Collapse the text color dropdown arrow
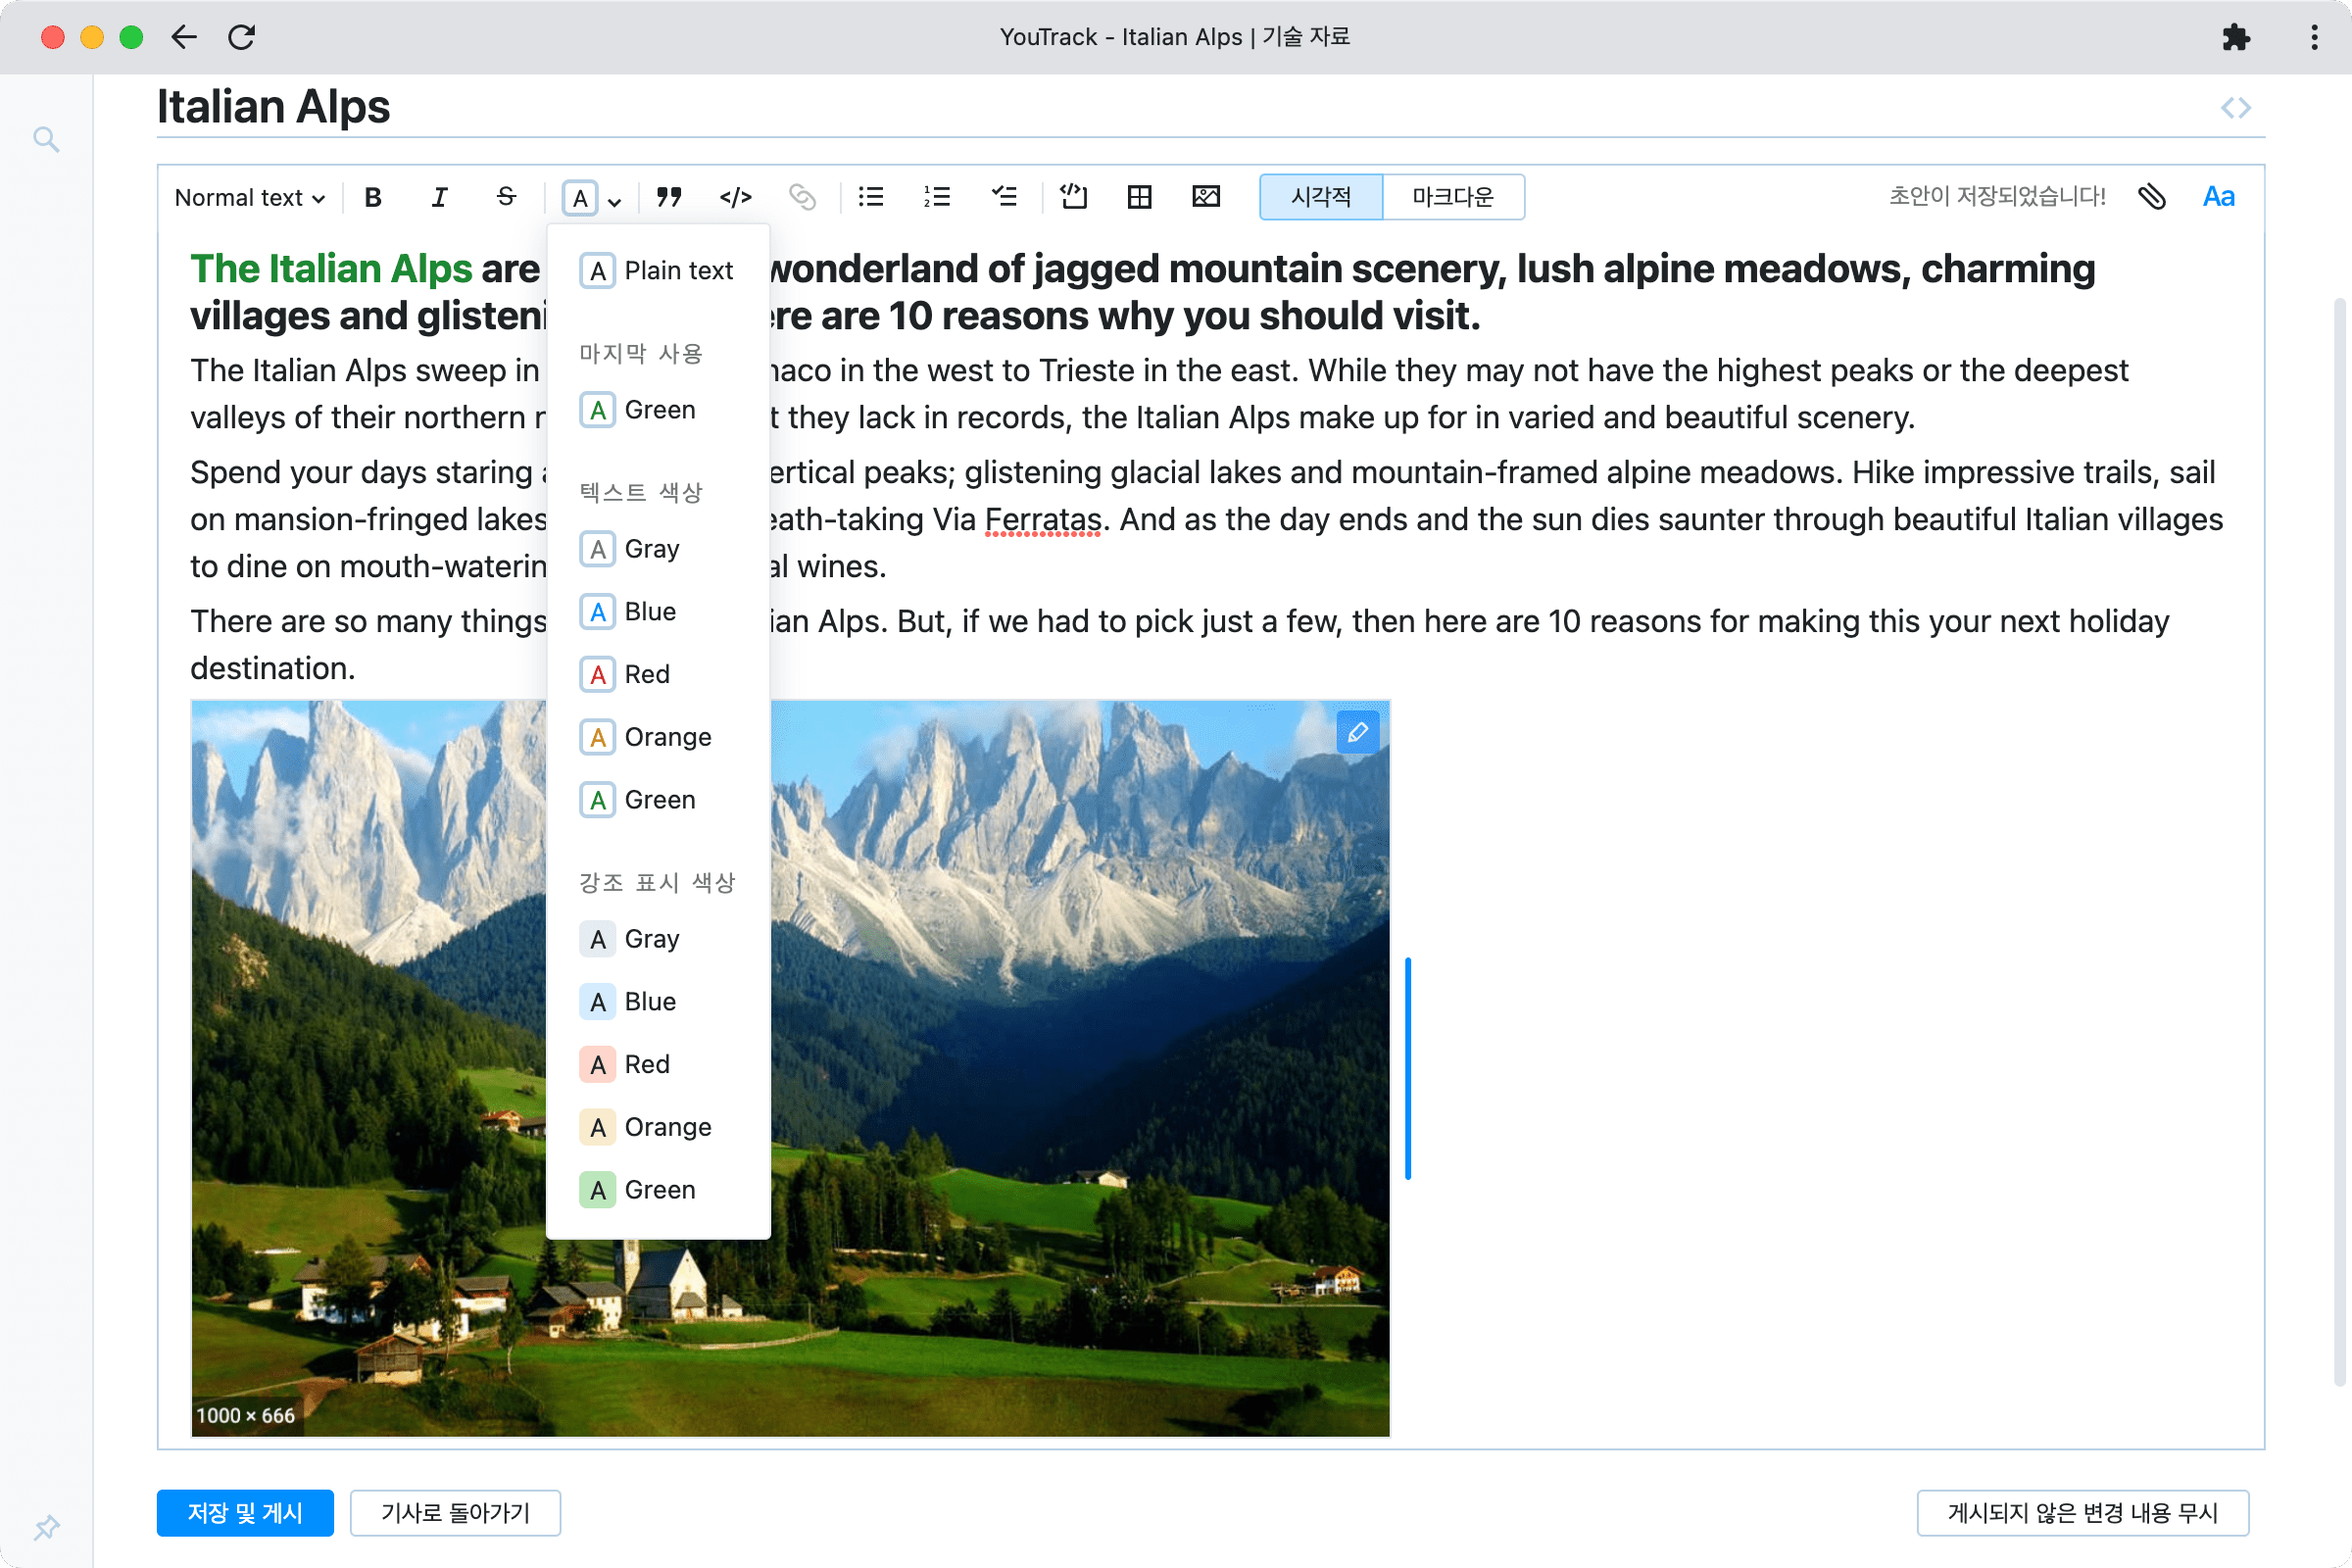 615,201
